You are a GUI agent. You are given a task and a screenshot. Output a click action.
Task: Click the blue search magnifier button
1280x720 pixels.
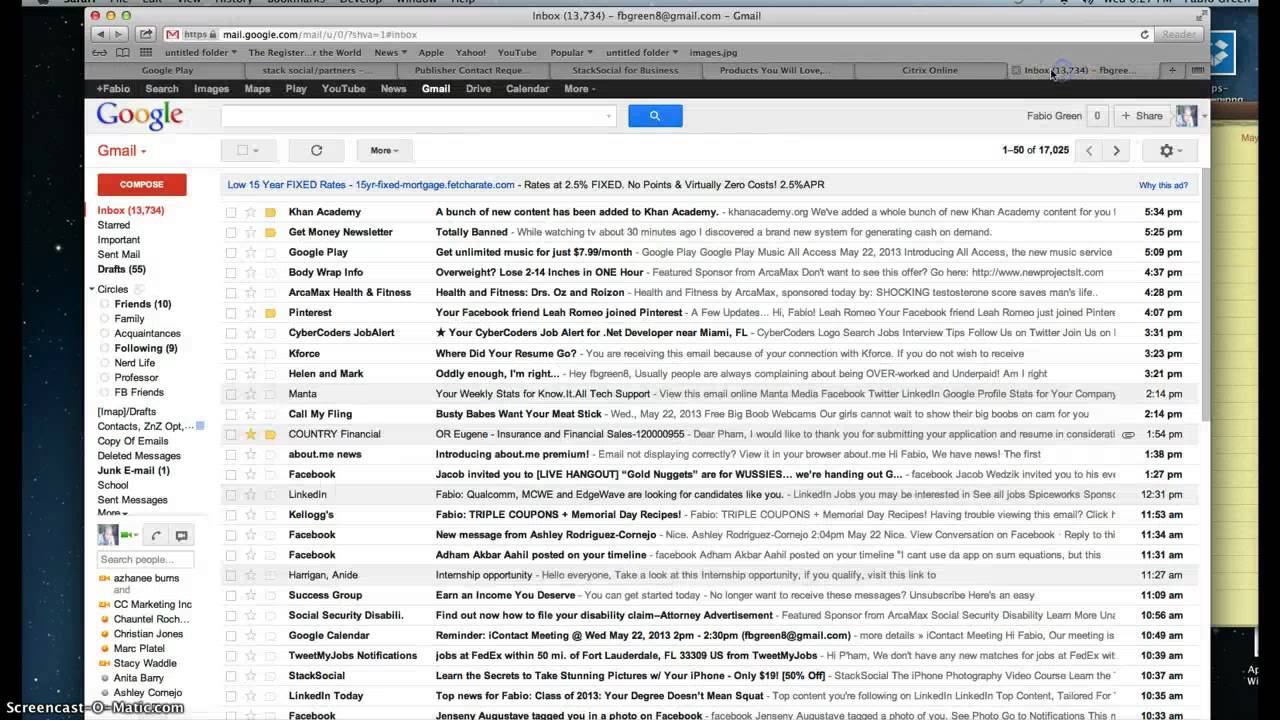(x=655, y=116)
